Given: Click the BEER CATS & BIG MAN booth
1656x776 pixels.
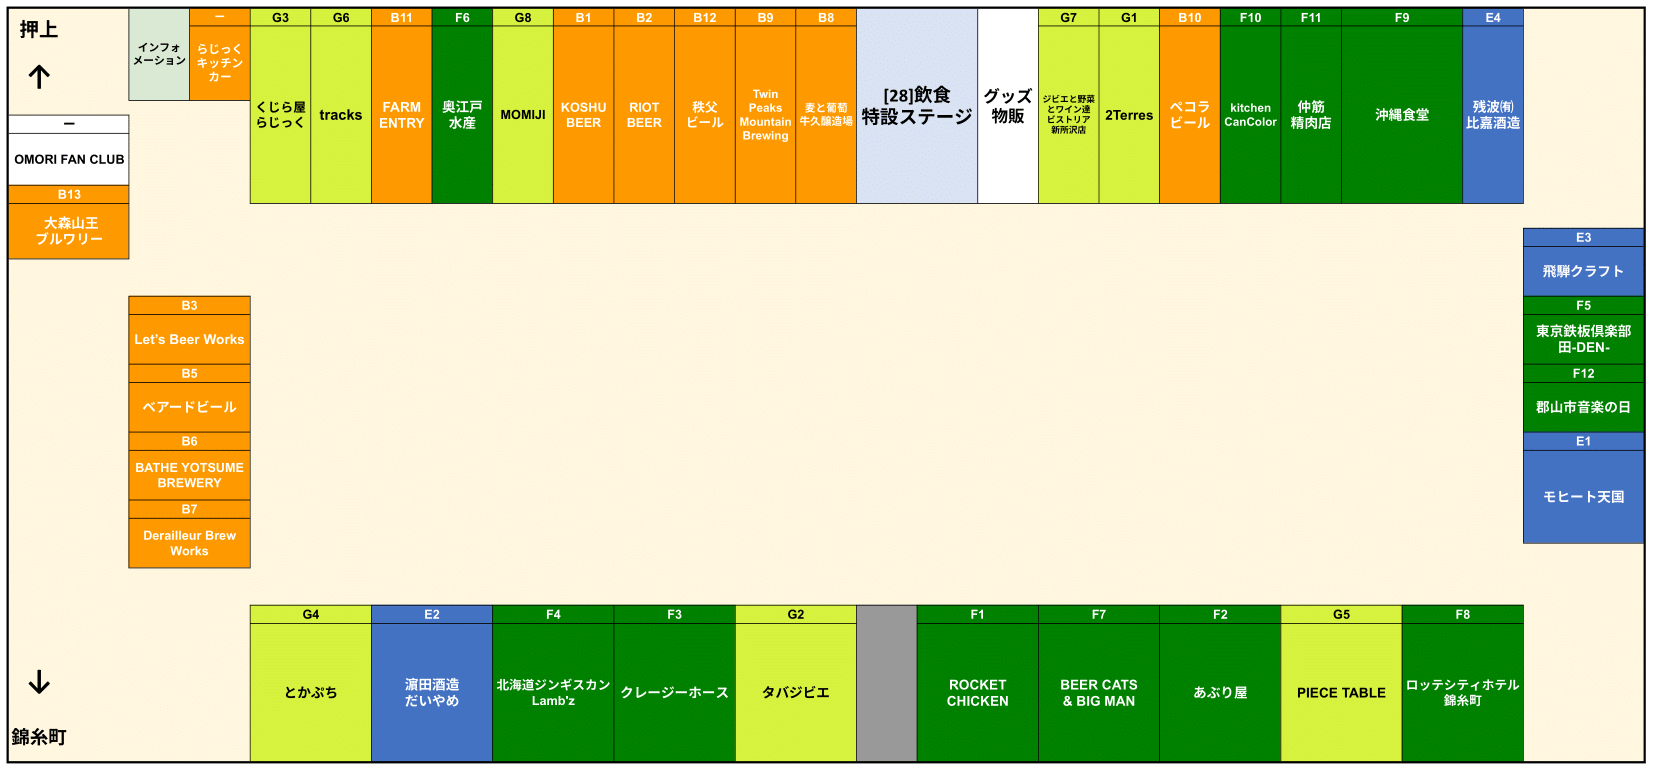Looking at the screenshot, I should [x=1098, y=692].
